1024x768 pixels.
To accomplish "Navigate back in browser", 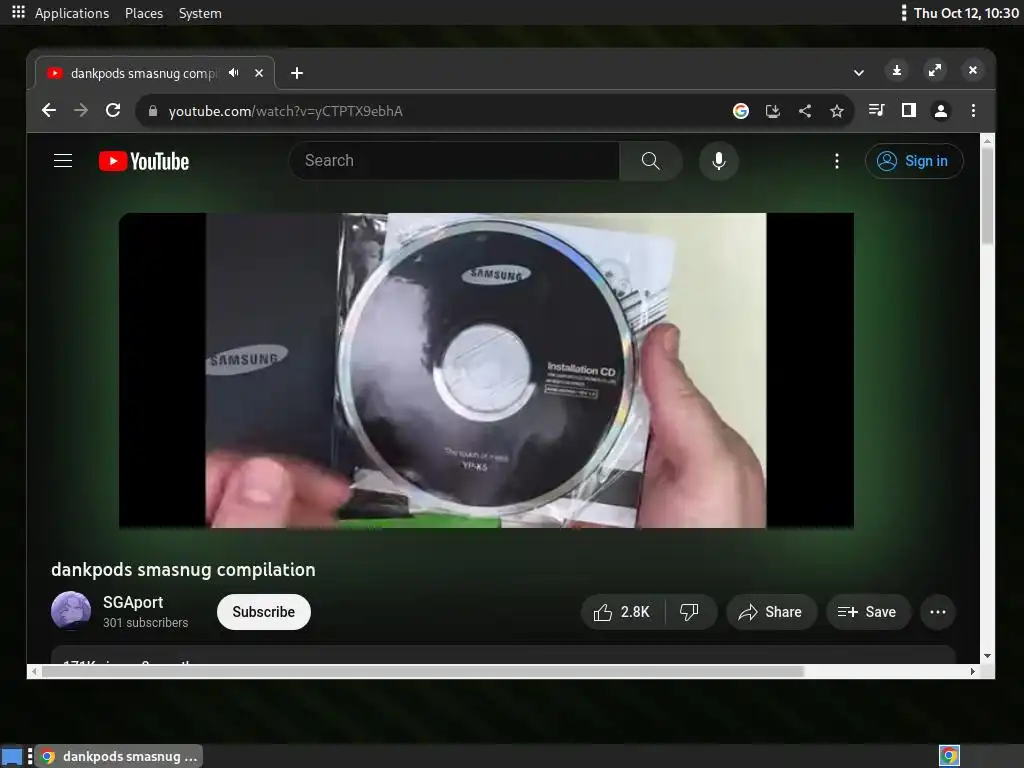I will pyautogui.click(x=49, y=110).
